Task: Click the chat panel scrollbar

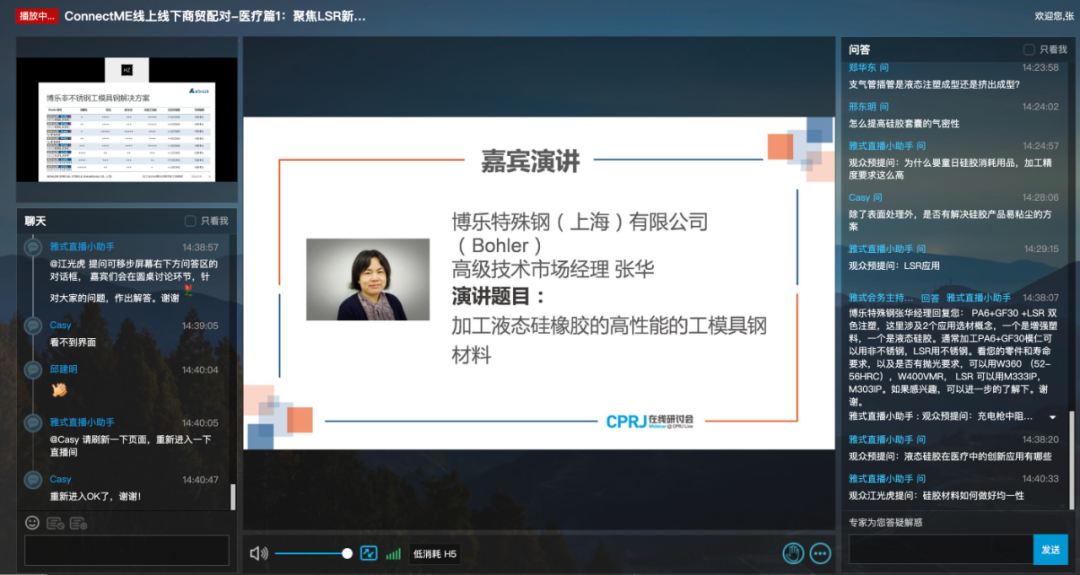Action: [x=233, y=496]
